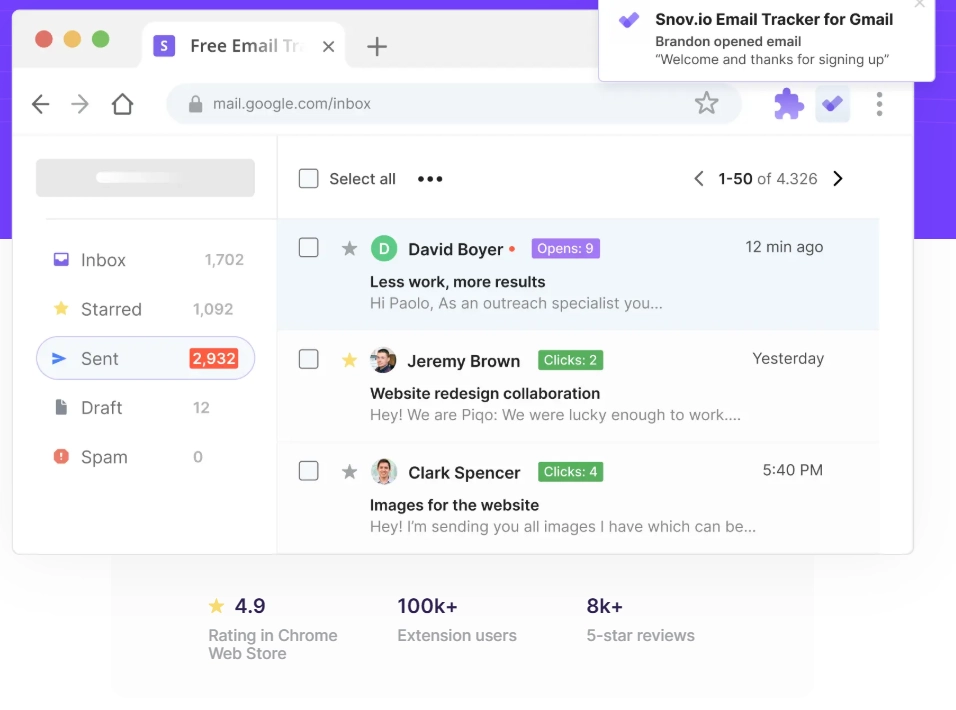Viewport: 956px width, 710px height.
Task: Click the 8k+ 5-star reviews stat
Action: point(640,620)
